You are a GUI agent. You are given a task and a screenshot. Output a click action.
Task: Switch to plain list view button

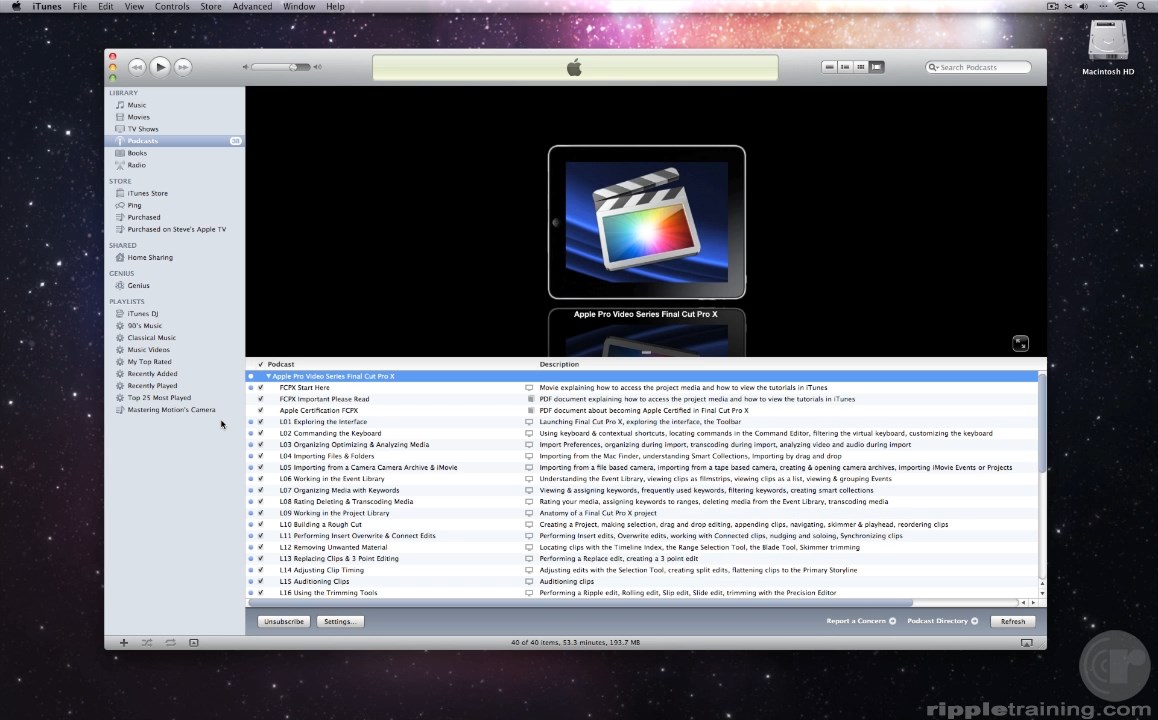tap(829, 67)
